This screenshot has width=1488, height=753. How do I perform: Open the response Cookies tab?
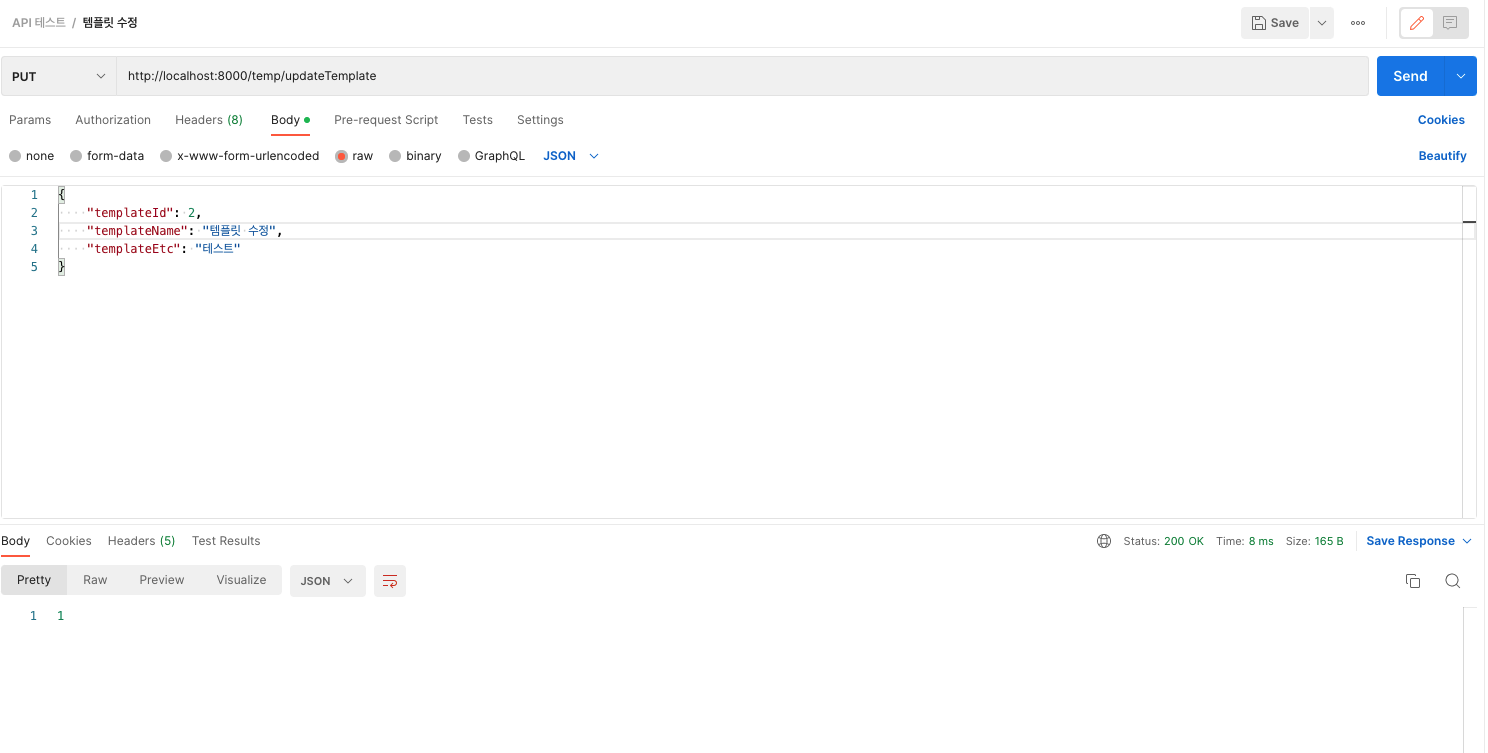69,541
